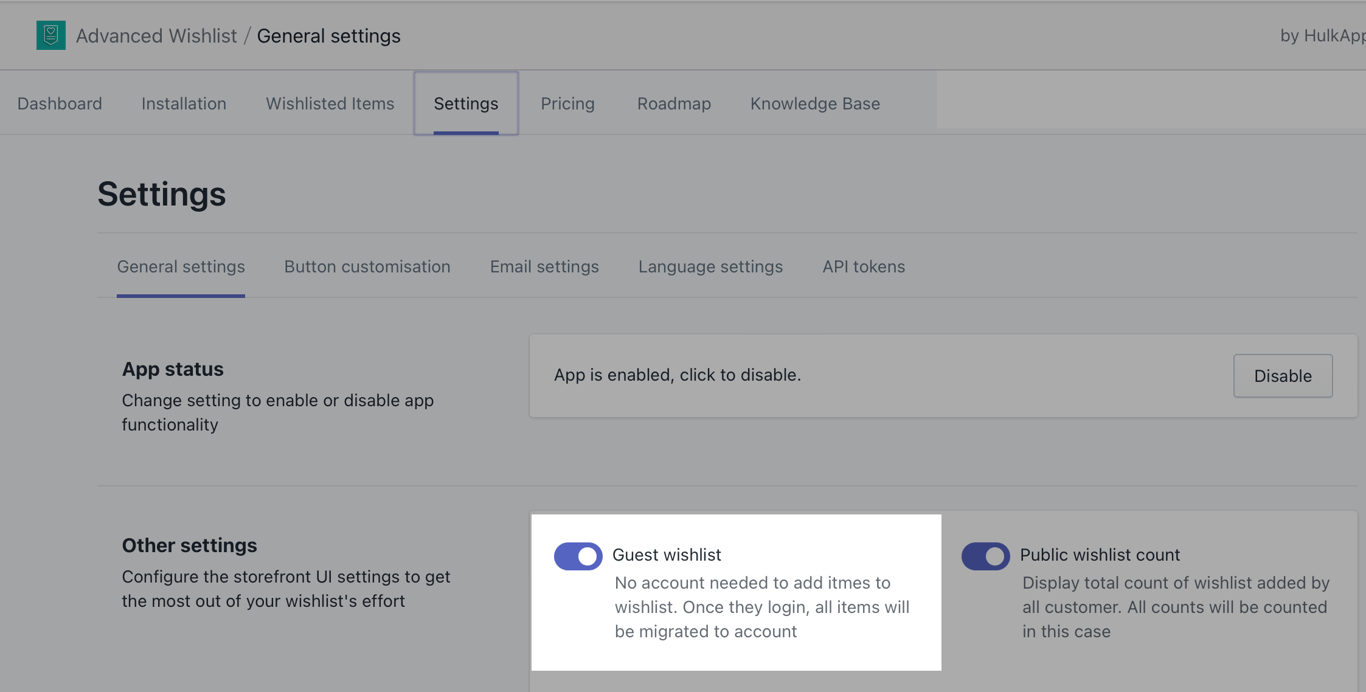1366x692 pixels.
Task: Go to Language settings sub-tab
Action: [711, 267]
